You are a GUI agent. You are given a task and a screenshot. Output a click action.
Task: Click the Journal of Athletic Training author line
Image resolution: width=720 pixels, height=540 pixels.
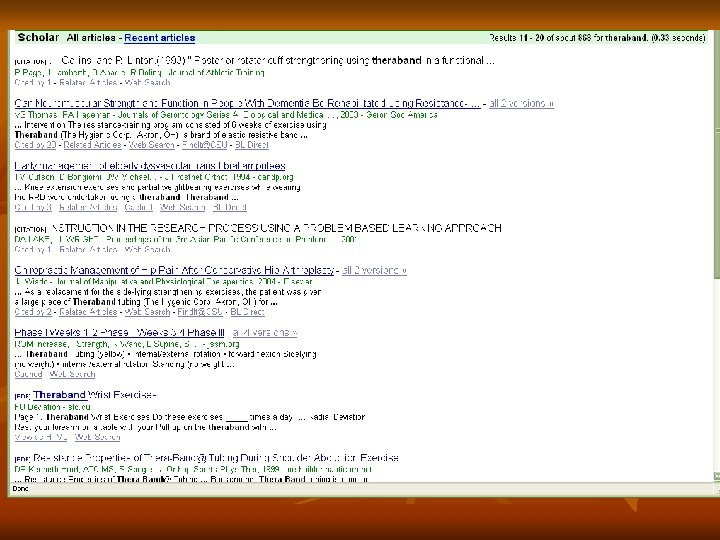click(x=139, y=73)
